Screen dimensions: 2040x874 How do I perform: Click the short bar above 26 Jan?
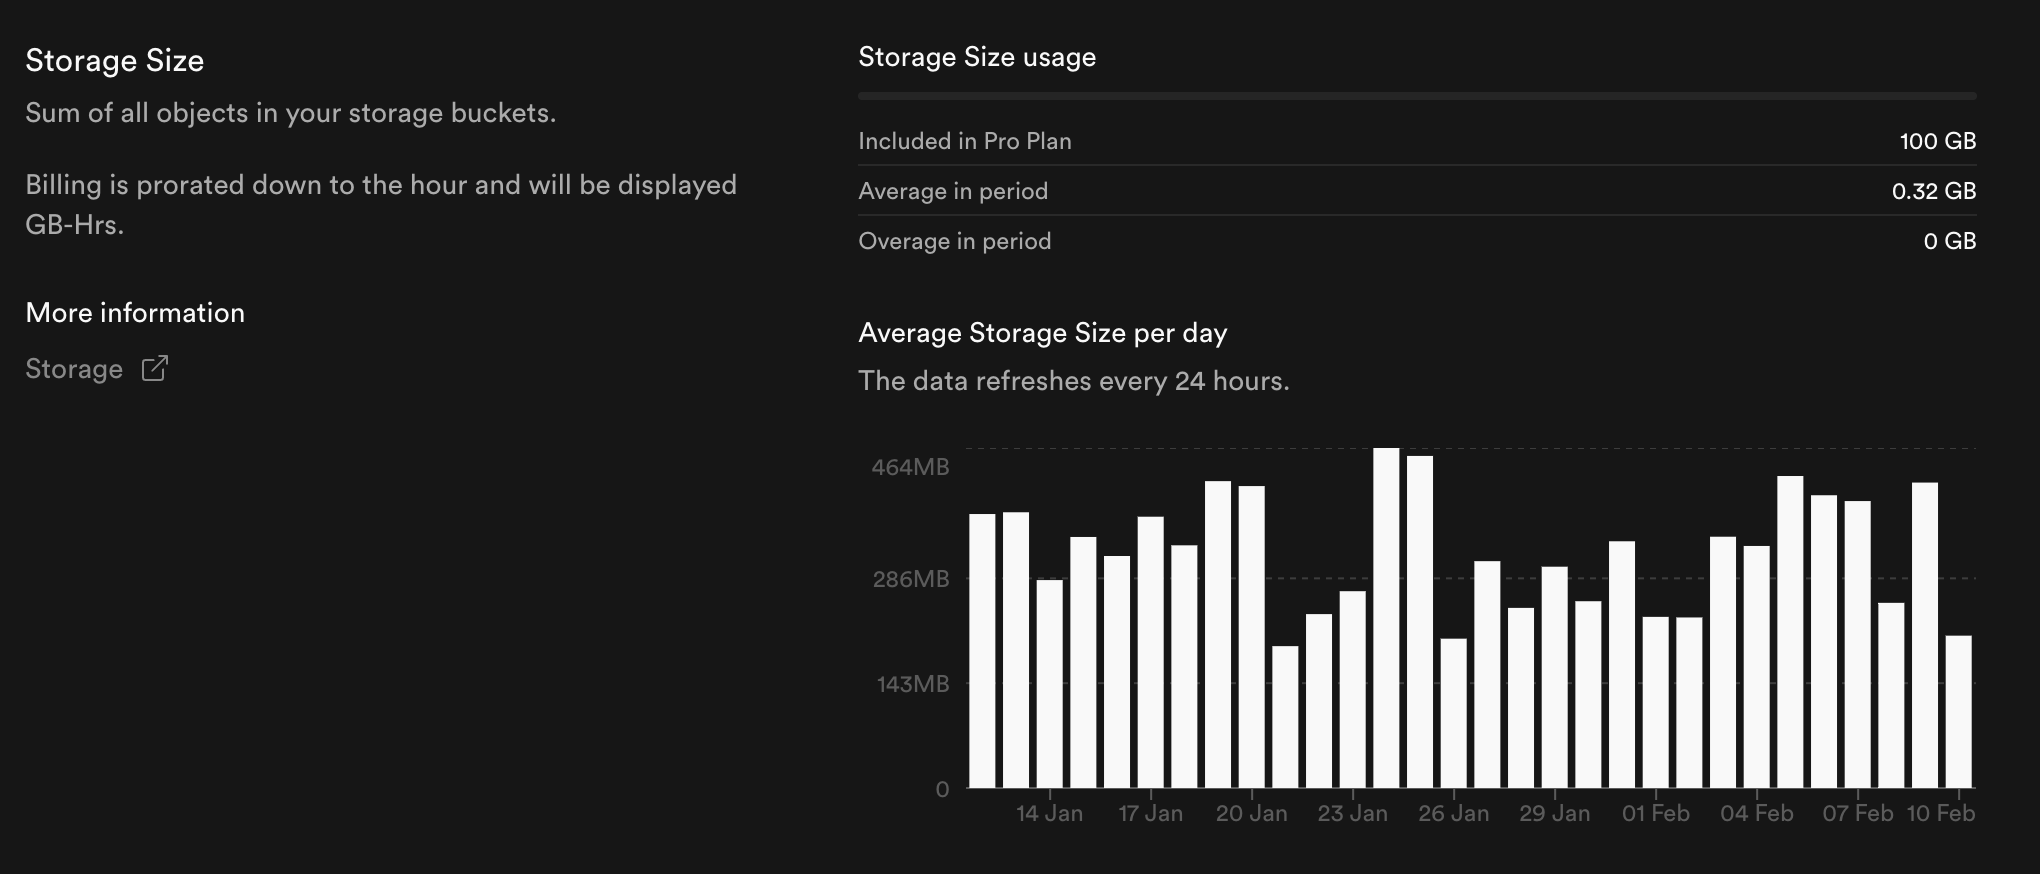[x=1454, y=713]
